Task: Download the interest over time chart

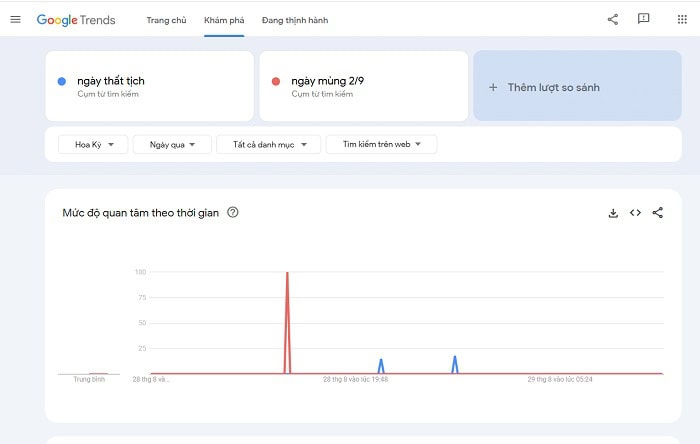Action: pos(613,213)
